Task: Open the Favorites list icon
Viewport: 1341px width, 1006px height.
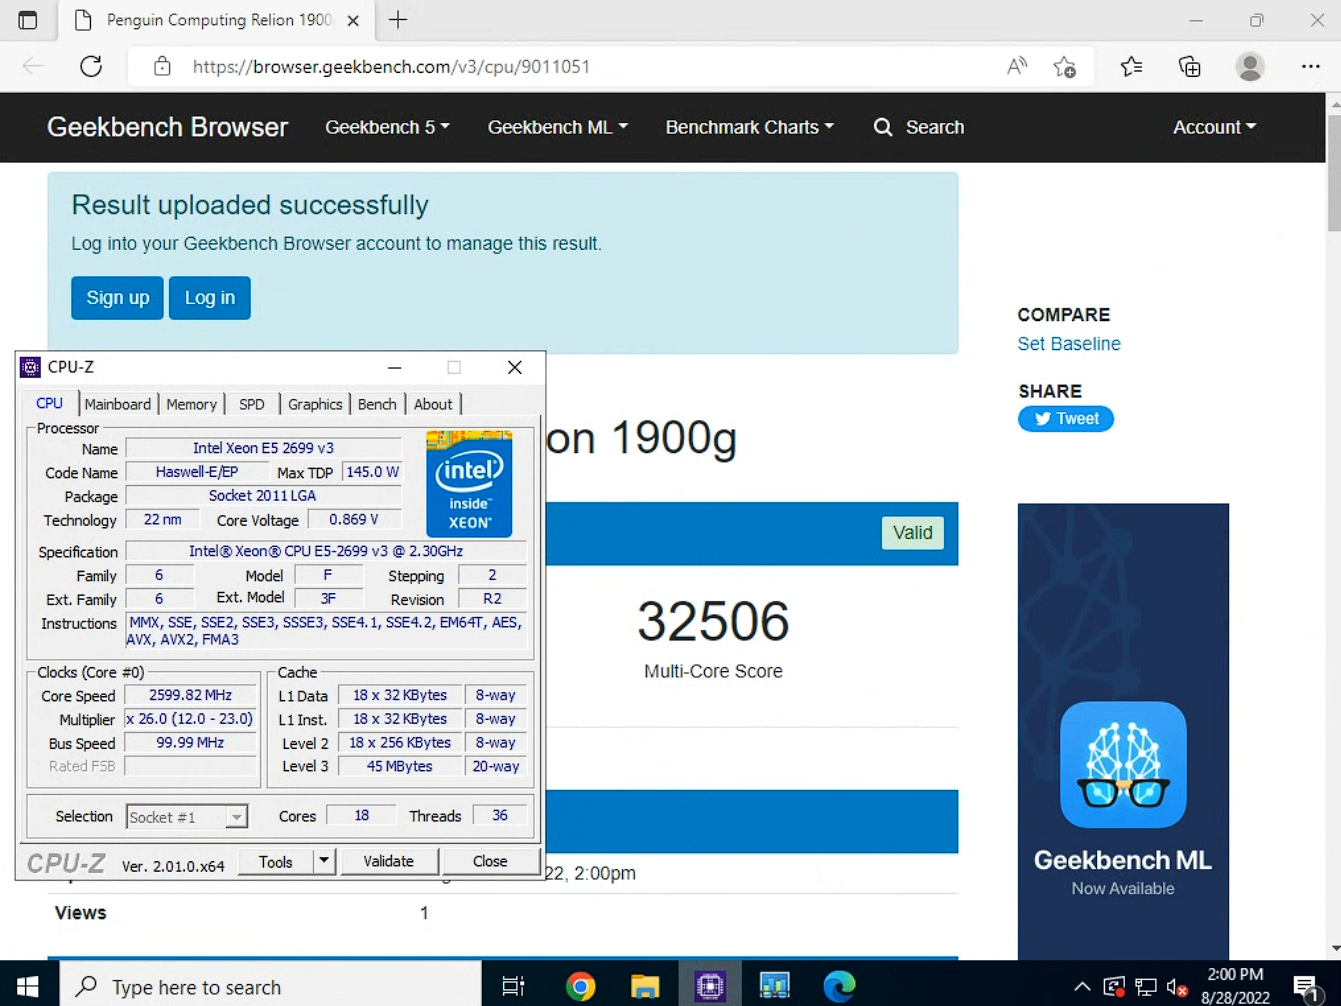Action: 1131,67
